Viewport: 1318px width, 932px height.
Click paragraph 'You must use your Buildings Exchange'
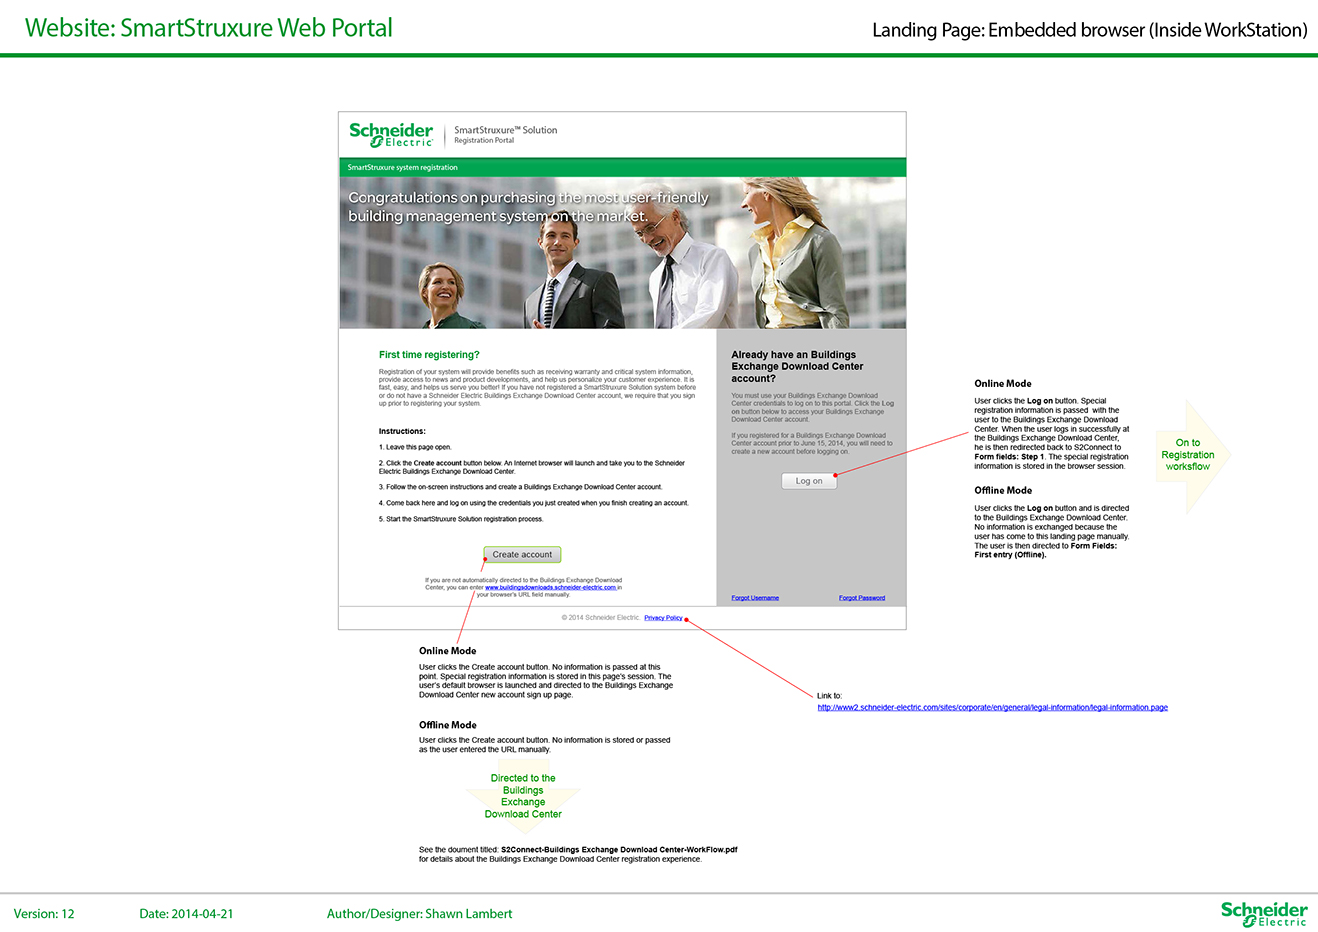point(812,408)
